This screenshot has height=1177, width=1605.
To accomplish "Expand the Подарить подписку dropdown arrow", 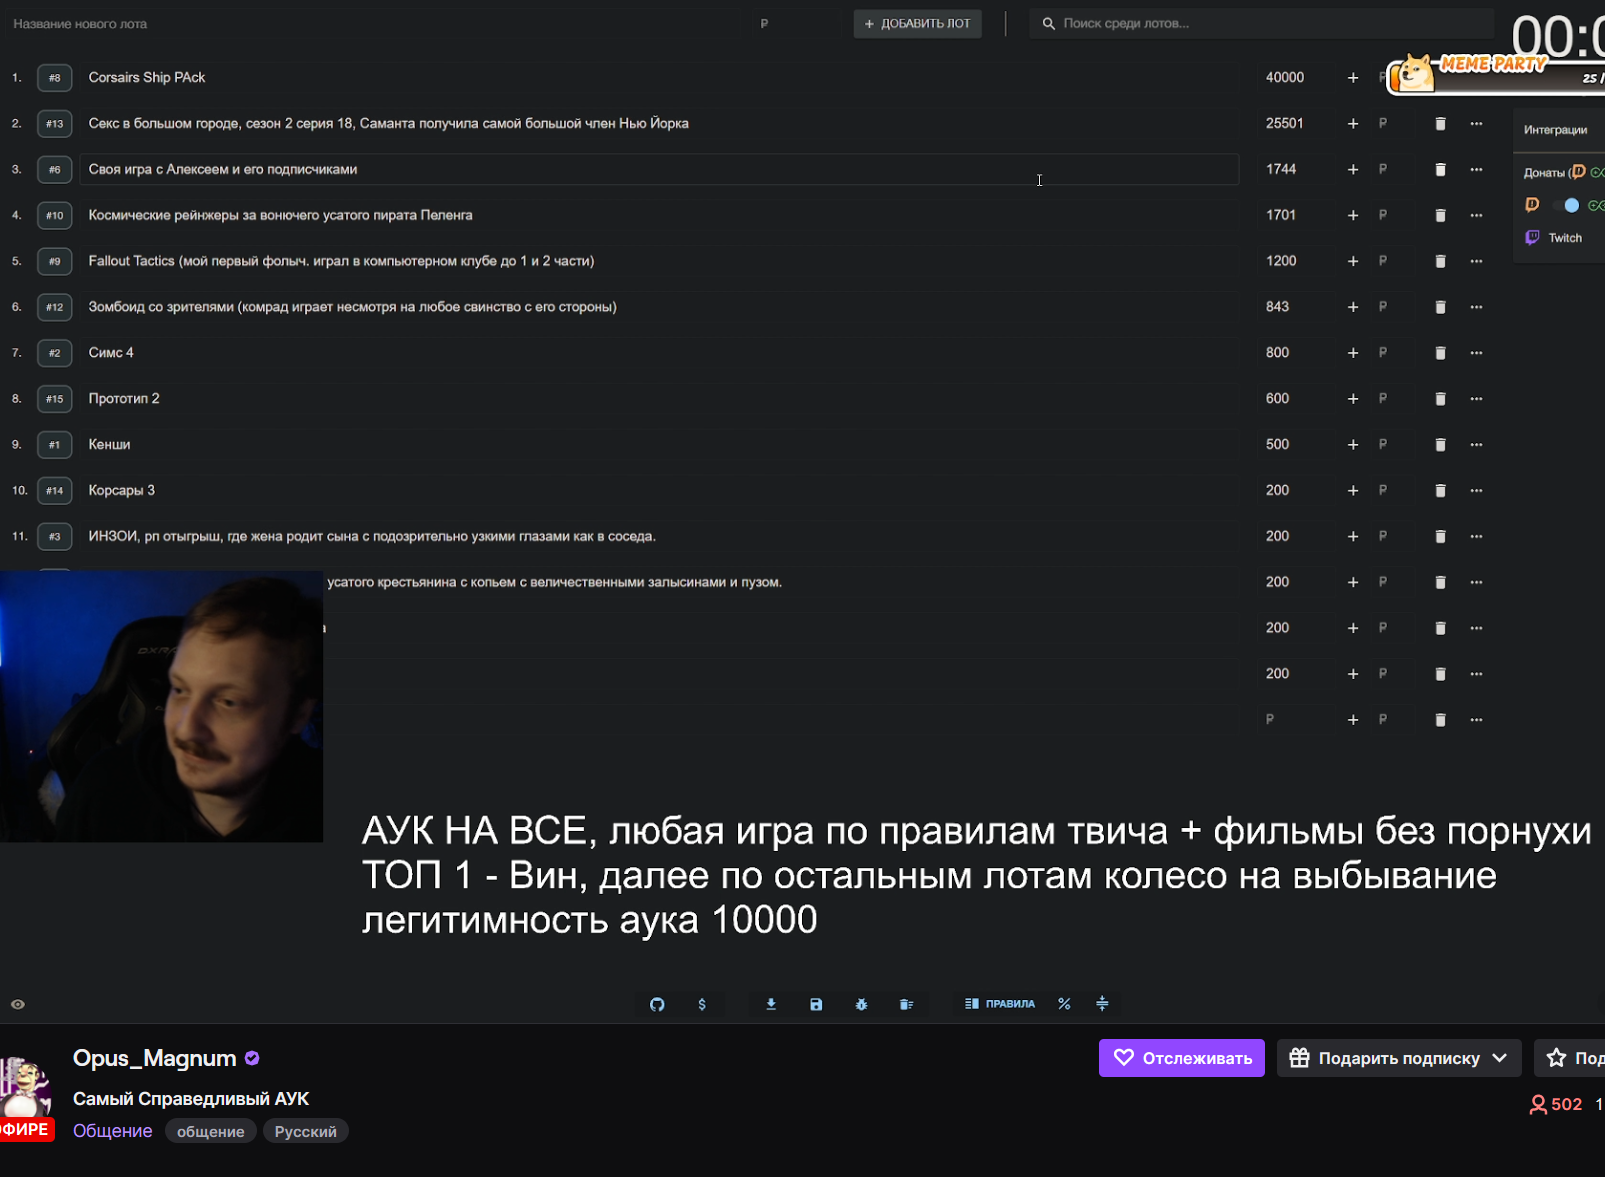I will [x=1499, y=1058].
